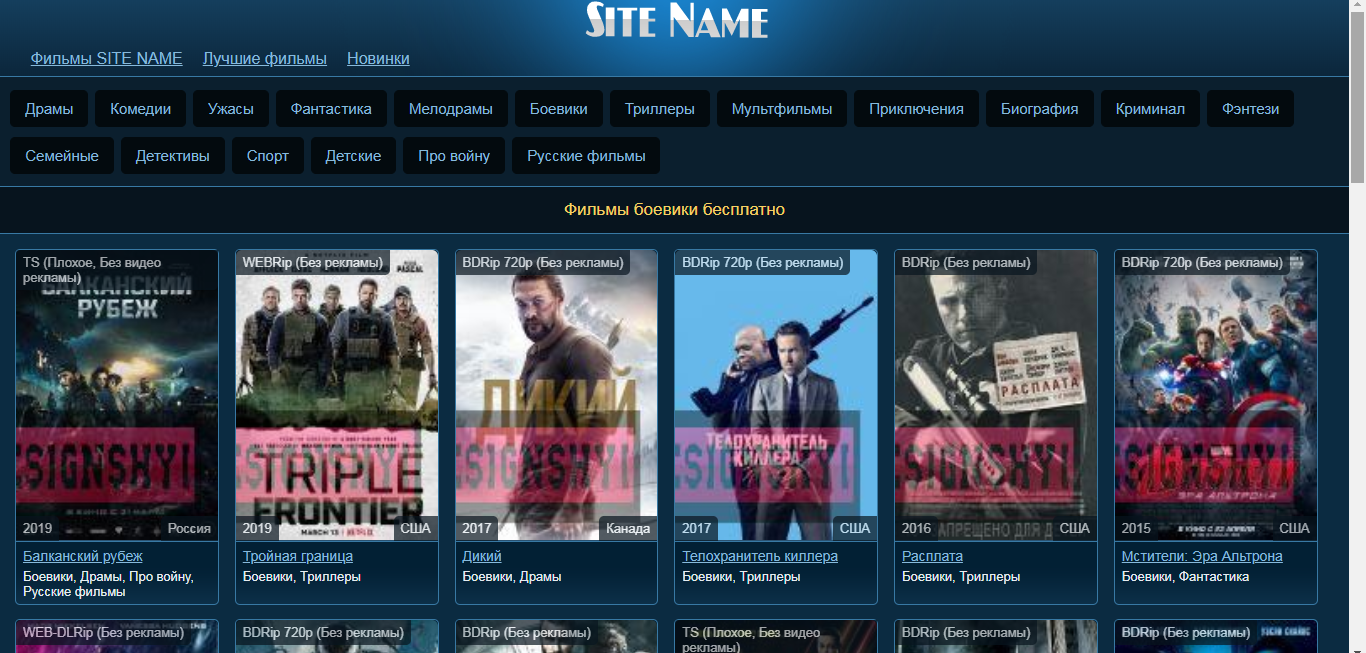Click the Расплата title link
This screenshot has height=653, width=1366.
tap(932, 556)
